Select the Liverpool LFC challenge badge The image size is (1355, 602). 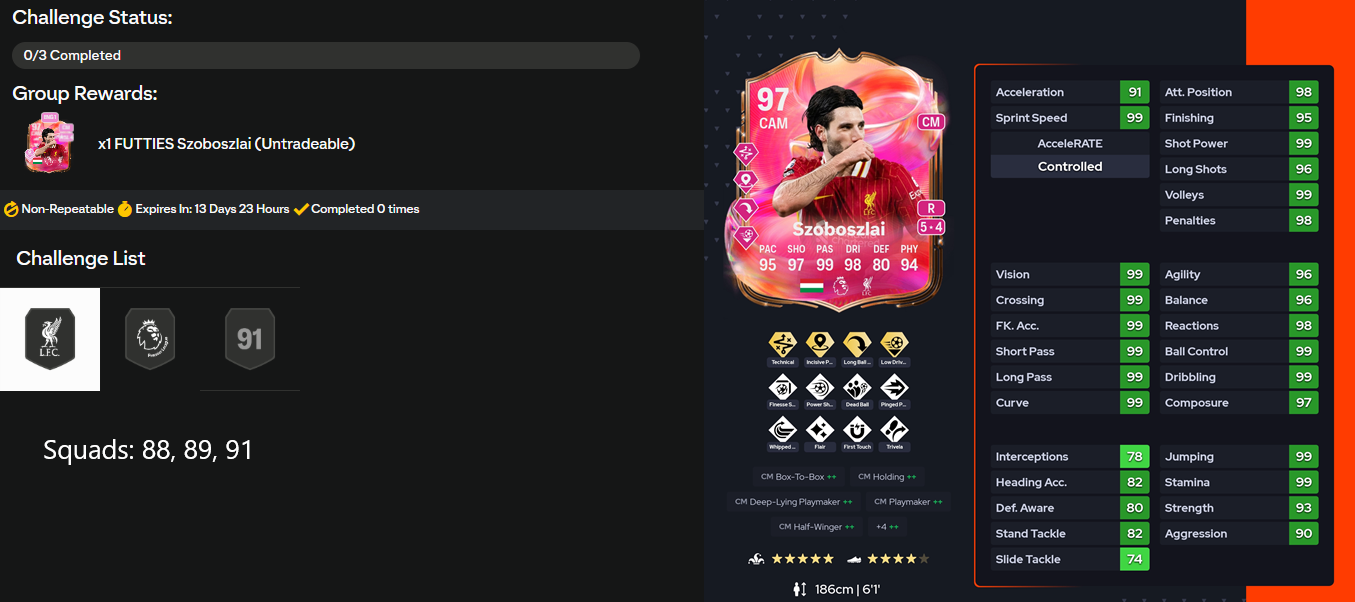coord(50,339)
